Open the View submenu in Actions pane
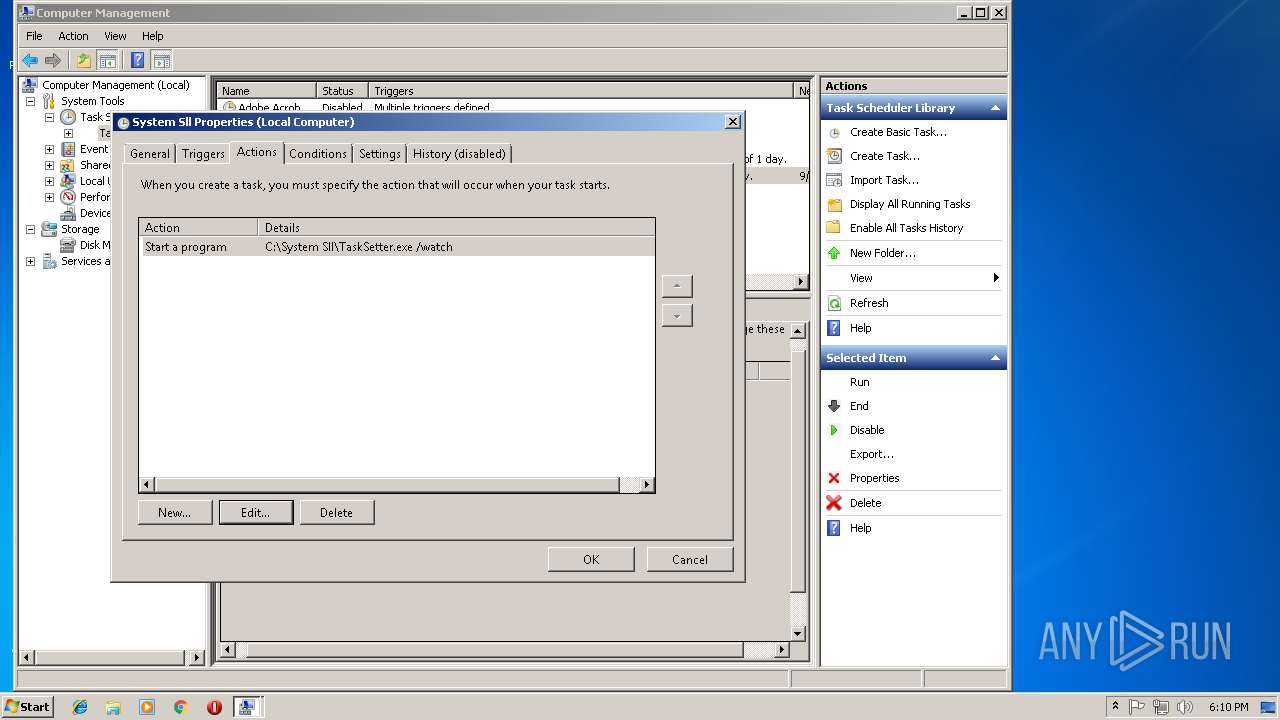1280x720 pixels. [x=913, y=278]
